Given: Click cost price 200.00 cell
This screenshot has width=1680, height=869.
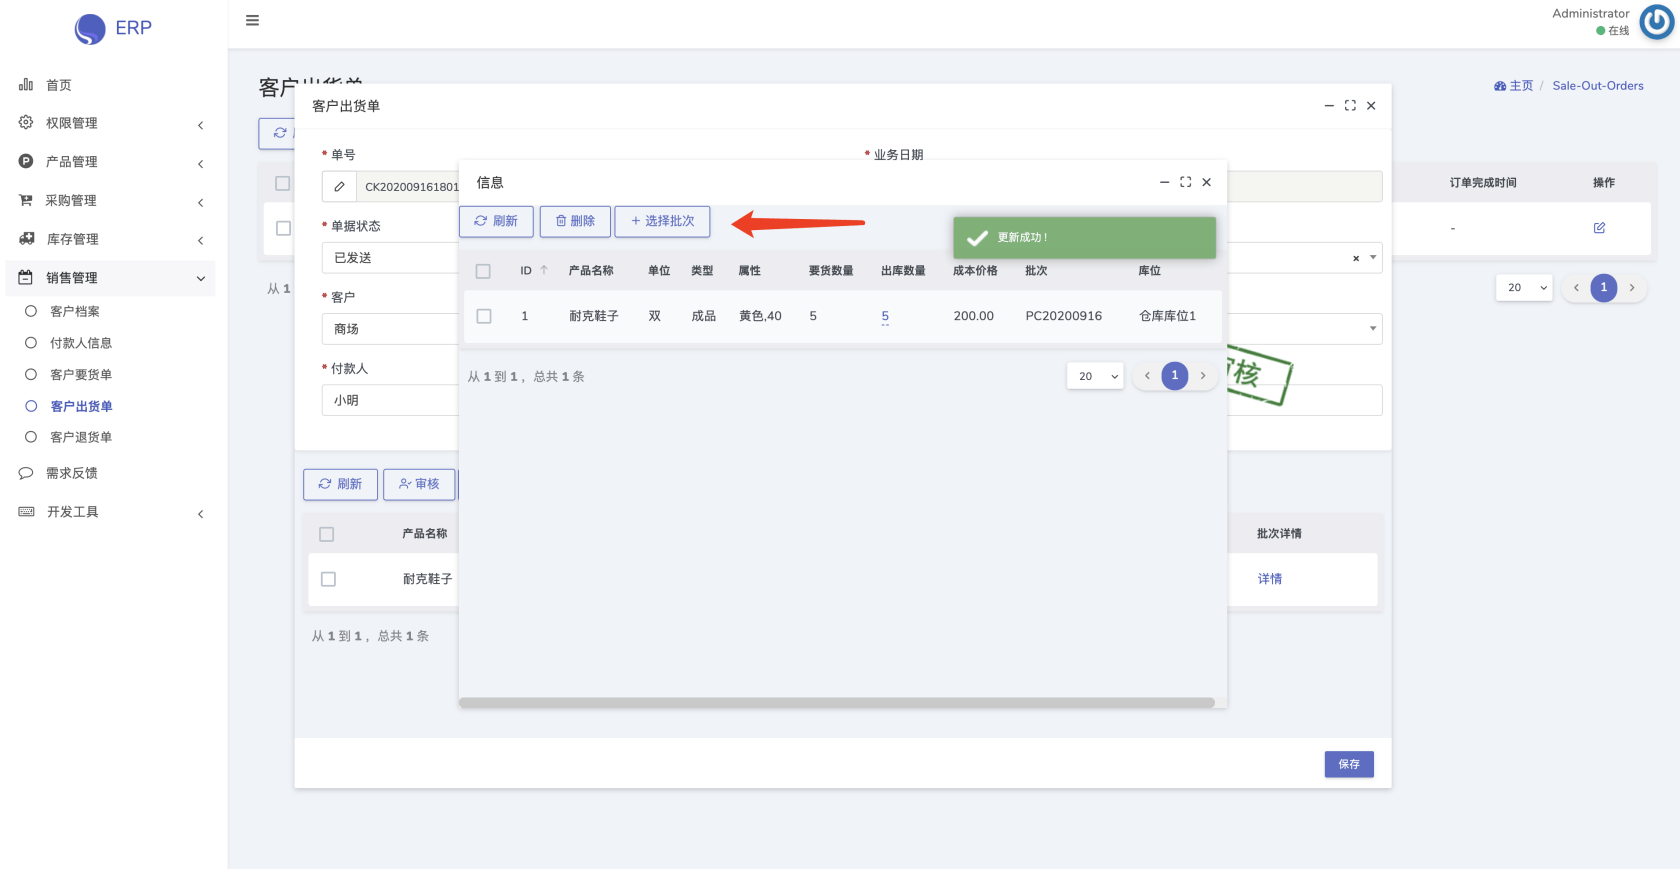Looking at the screenshot, I should [x=973, y=316].
